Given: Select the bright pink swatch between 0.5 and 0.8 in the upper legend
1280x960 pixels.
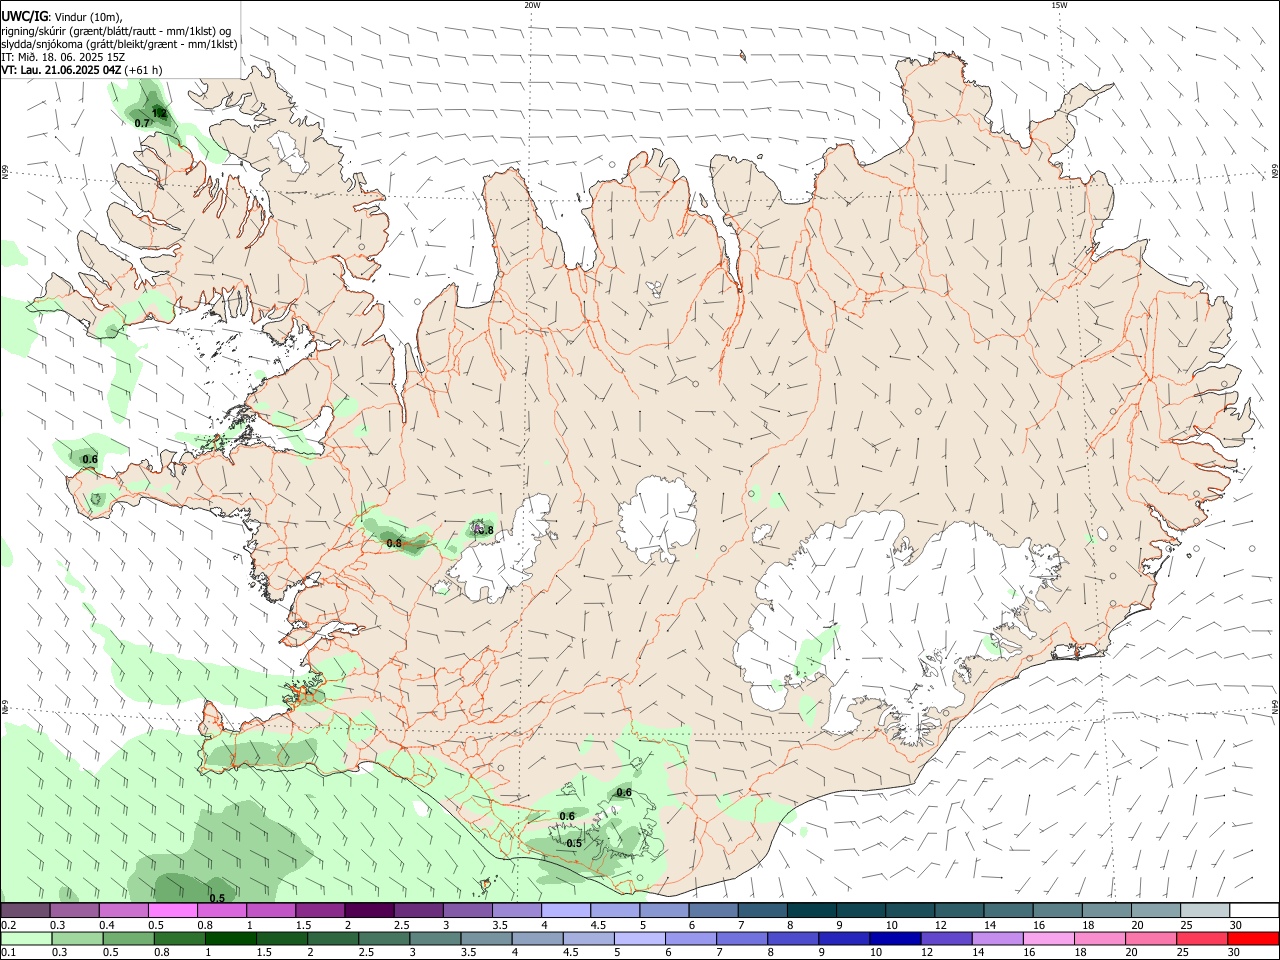Looking at the screenshot, I should [x=172, y=910].
